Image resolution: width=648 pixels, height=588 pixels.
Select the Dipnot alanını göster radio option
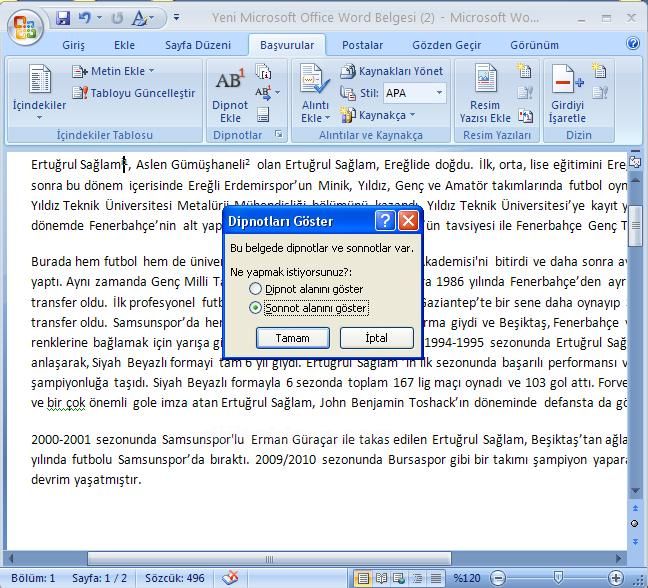[255, 288]
